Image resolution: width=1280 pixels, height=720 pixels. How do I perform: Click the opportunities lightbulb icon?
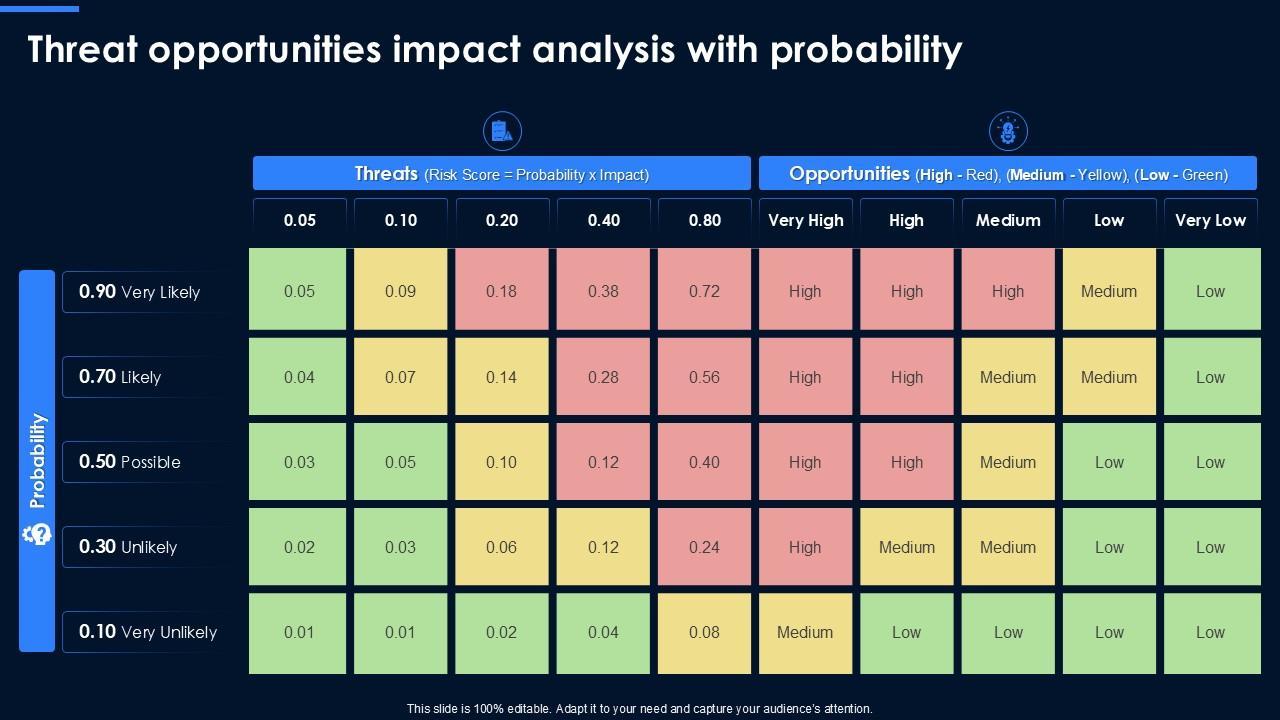1008,131
